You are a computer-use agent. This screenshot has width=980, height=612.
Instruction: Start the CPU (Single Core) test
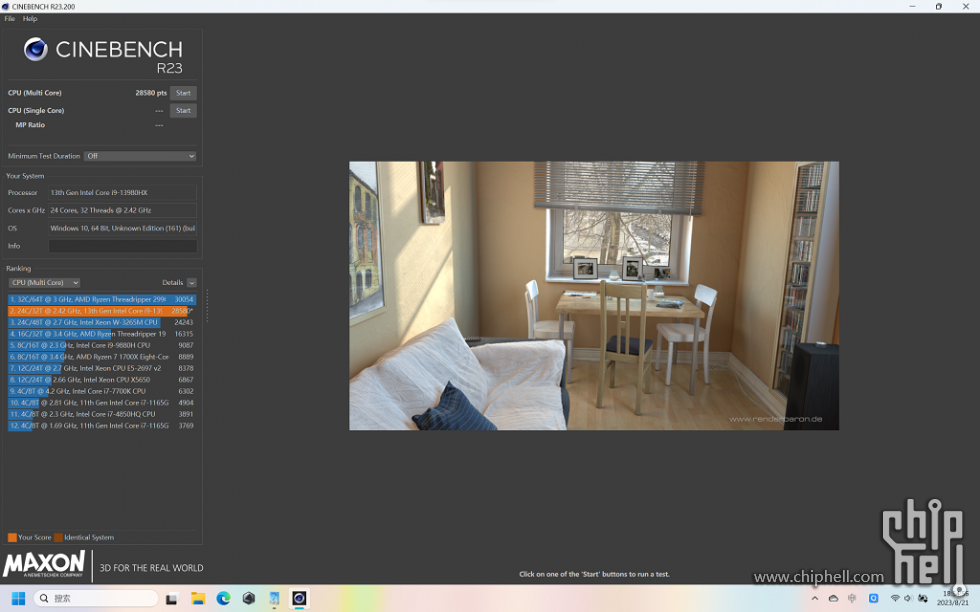click(x=183, y=111)
